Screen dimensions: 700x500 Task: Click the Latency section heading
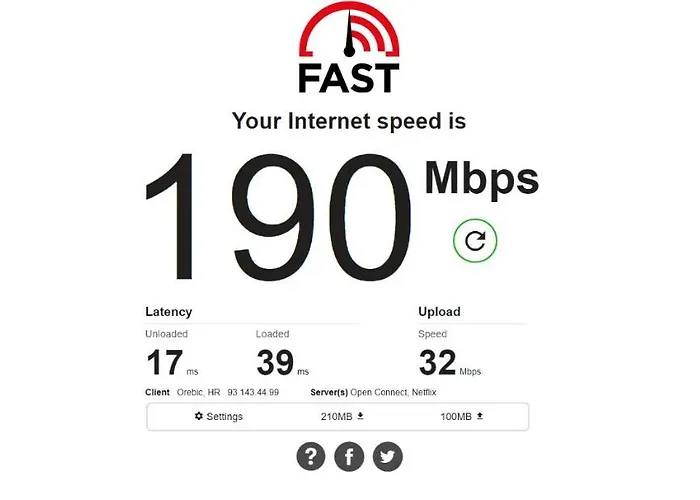tap(169, 312)
